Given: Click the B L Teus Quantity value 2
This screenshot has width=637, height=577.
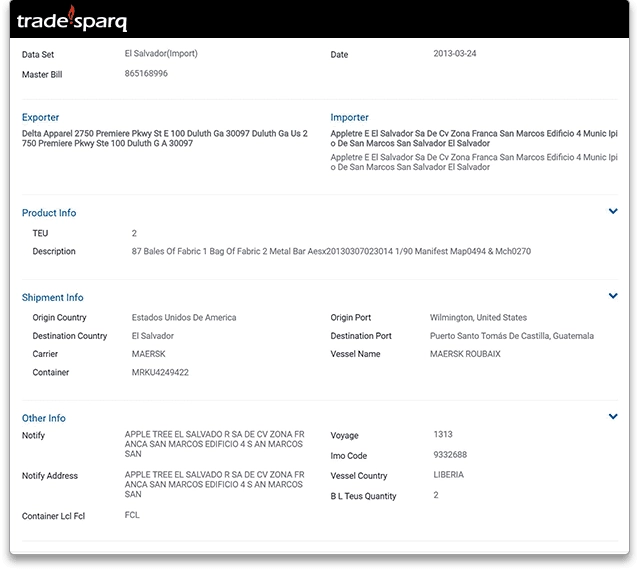Looking at the screenshot, I should point(436,495).
